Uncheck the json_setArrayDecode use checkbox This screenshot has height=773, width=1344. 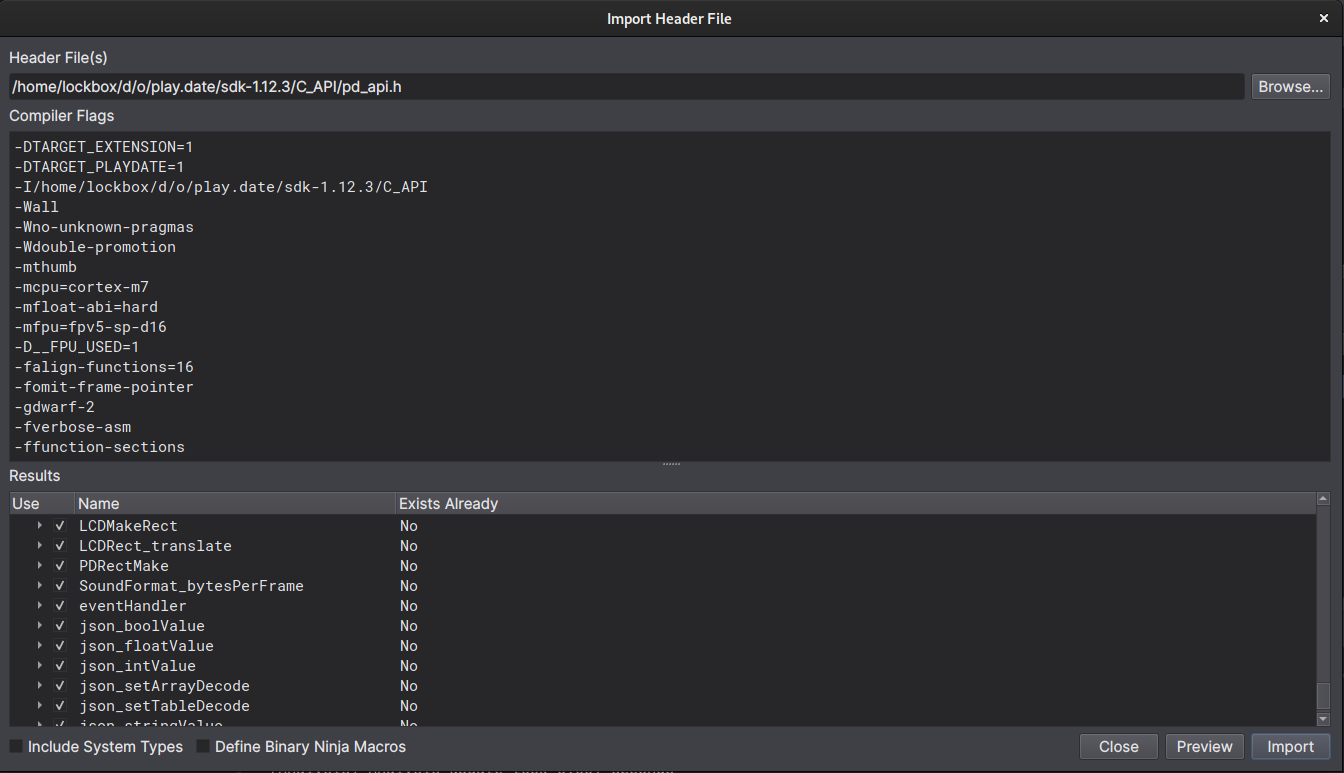(60, 686)
